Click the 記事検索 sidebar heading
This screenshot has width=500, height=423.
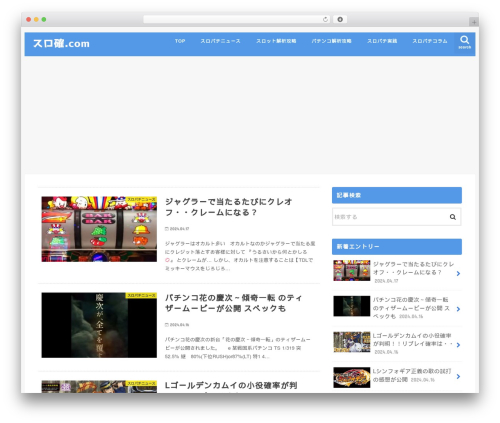click(397, 195)
